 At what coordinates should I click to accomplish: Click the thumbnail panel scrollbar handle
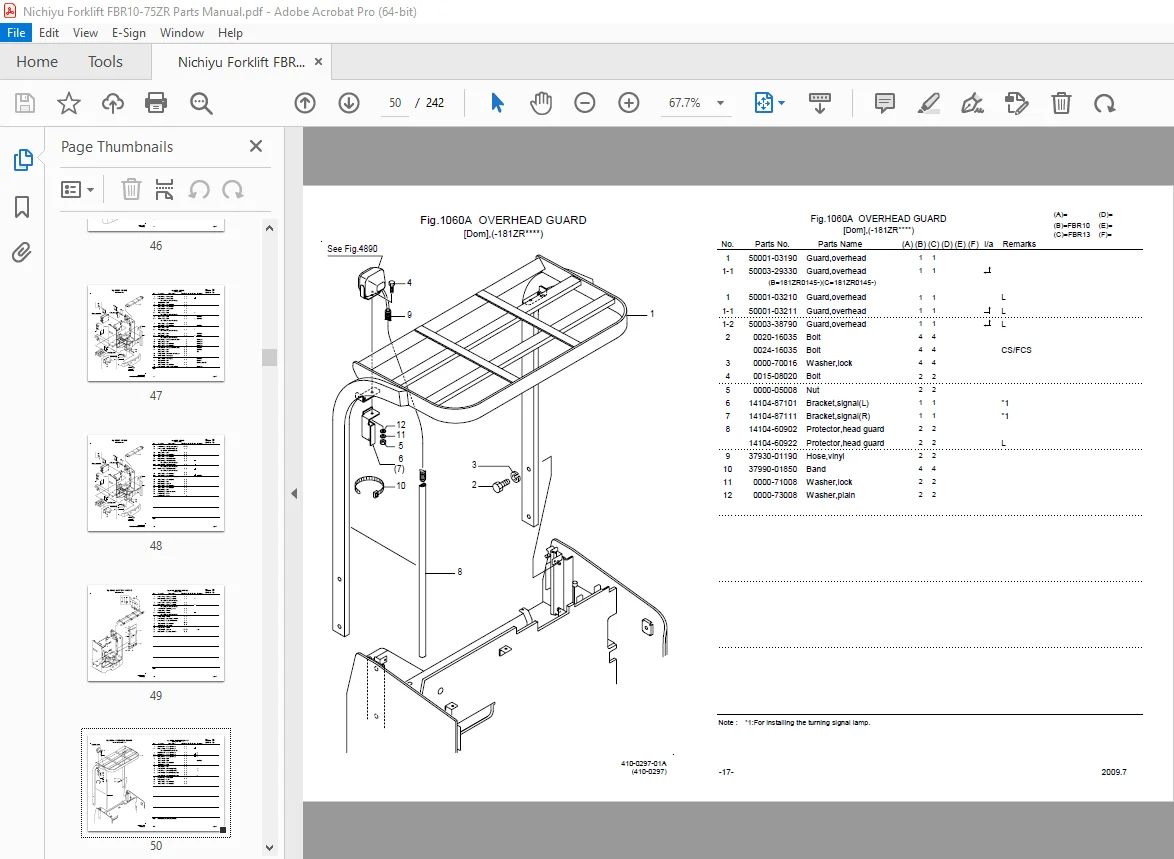270,357
